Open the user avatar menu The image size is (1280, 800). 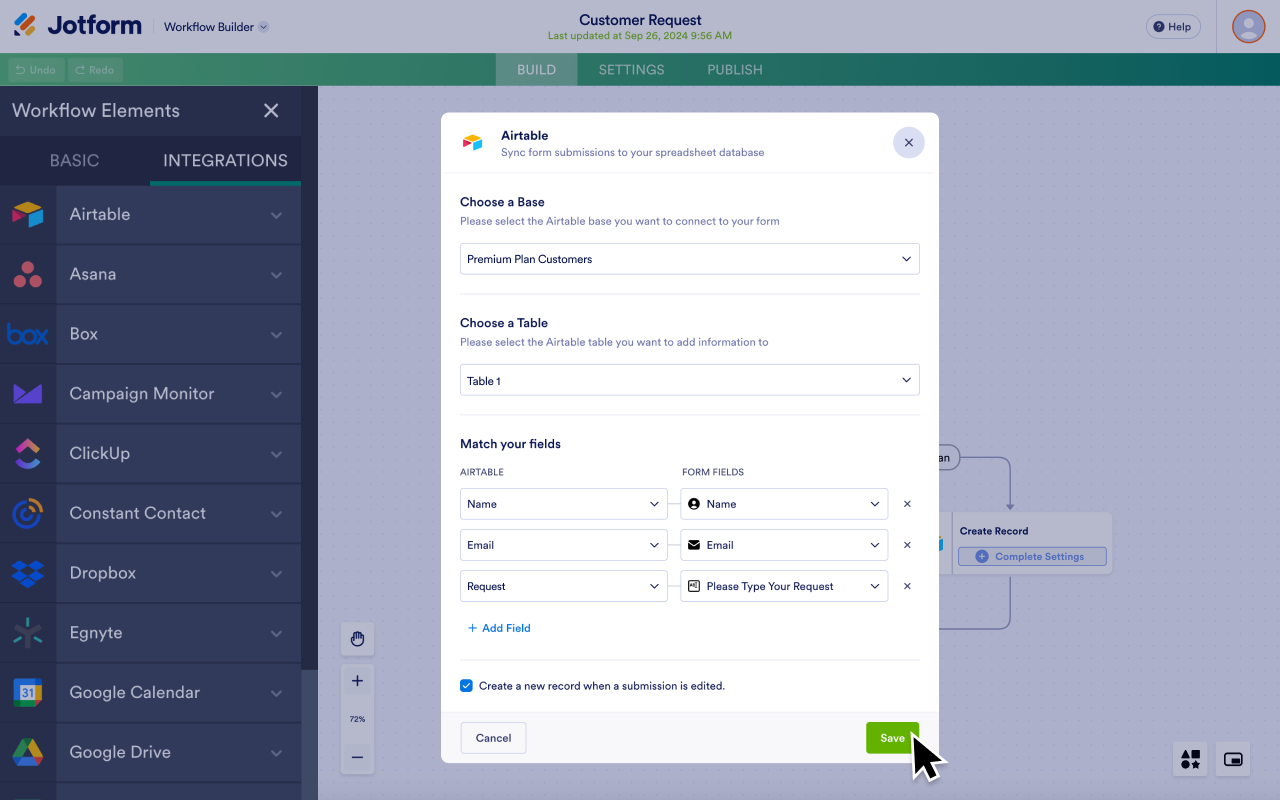click(1248, 26)
